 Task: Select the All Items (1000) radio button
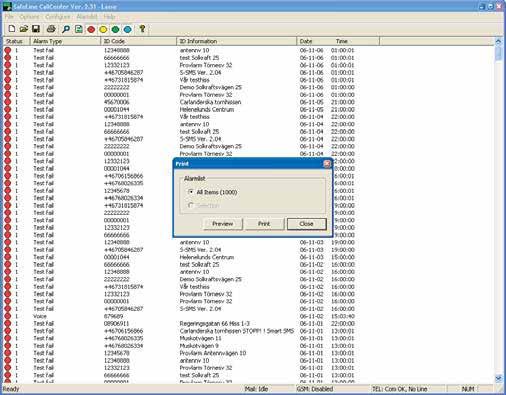pyautogui.click(x=191, y=192)
